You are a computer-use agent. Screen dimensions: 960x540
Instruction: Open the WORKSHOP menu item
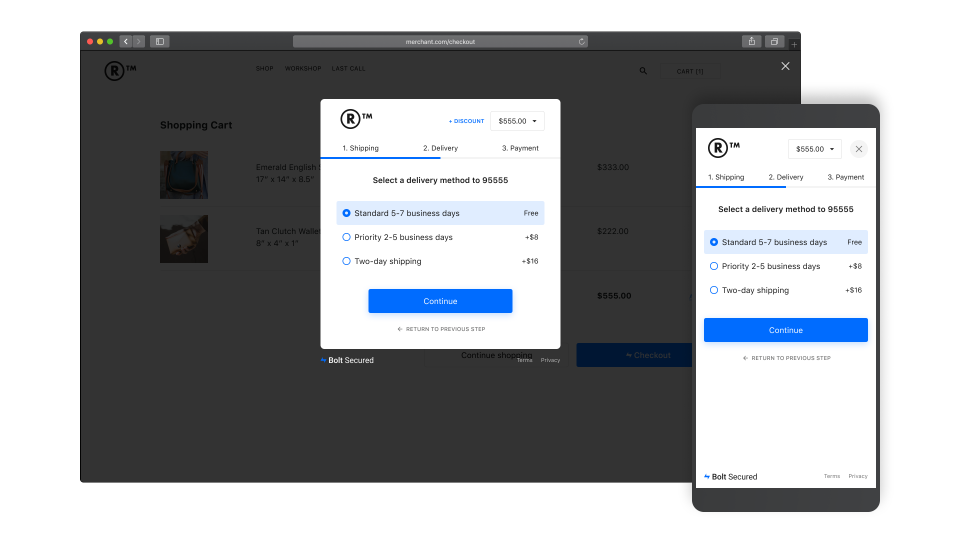[302, 69]
